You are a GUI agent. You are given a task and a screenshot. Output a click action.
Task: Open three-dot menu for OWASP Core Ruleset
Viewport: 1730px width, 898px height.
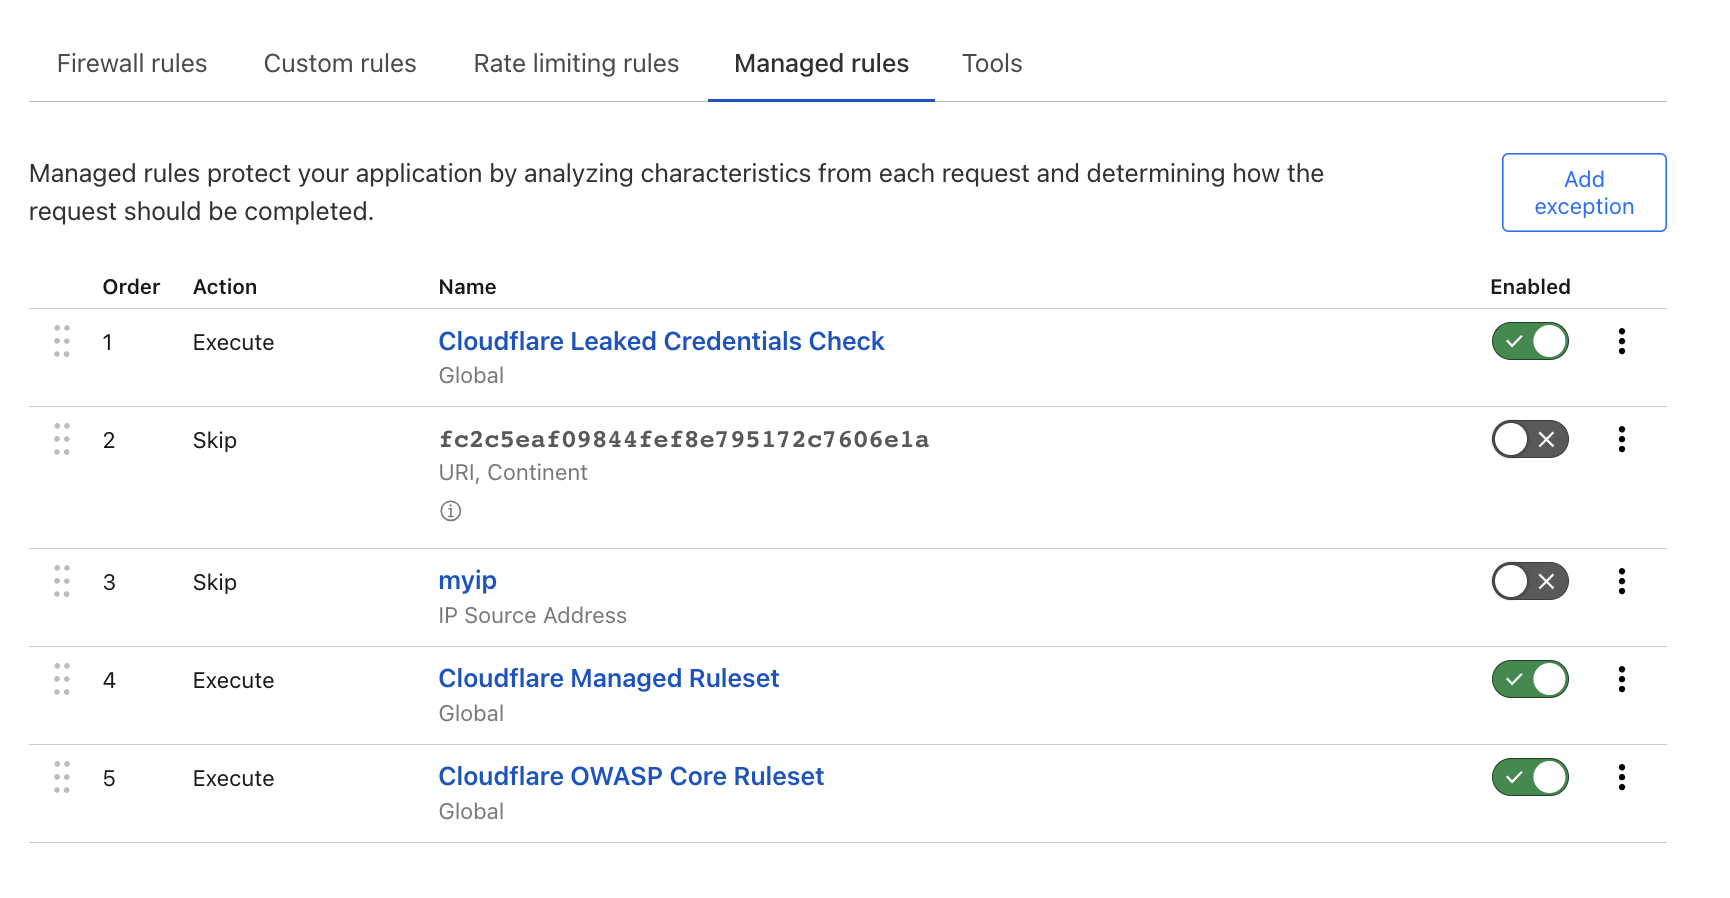coord(1621,777)
